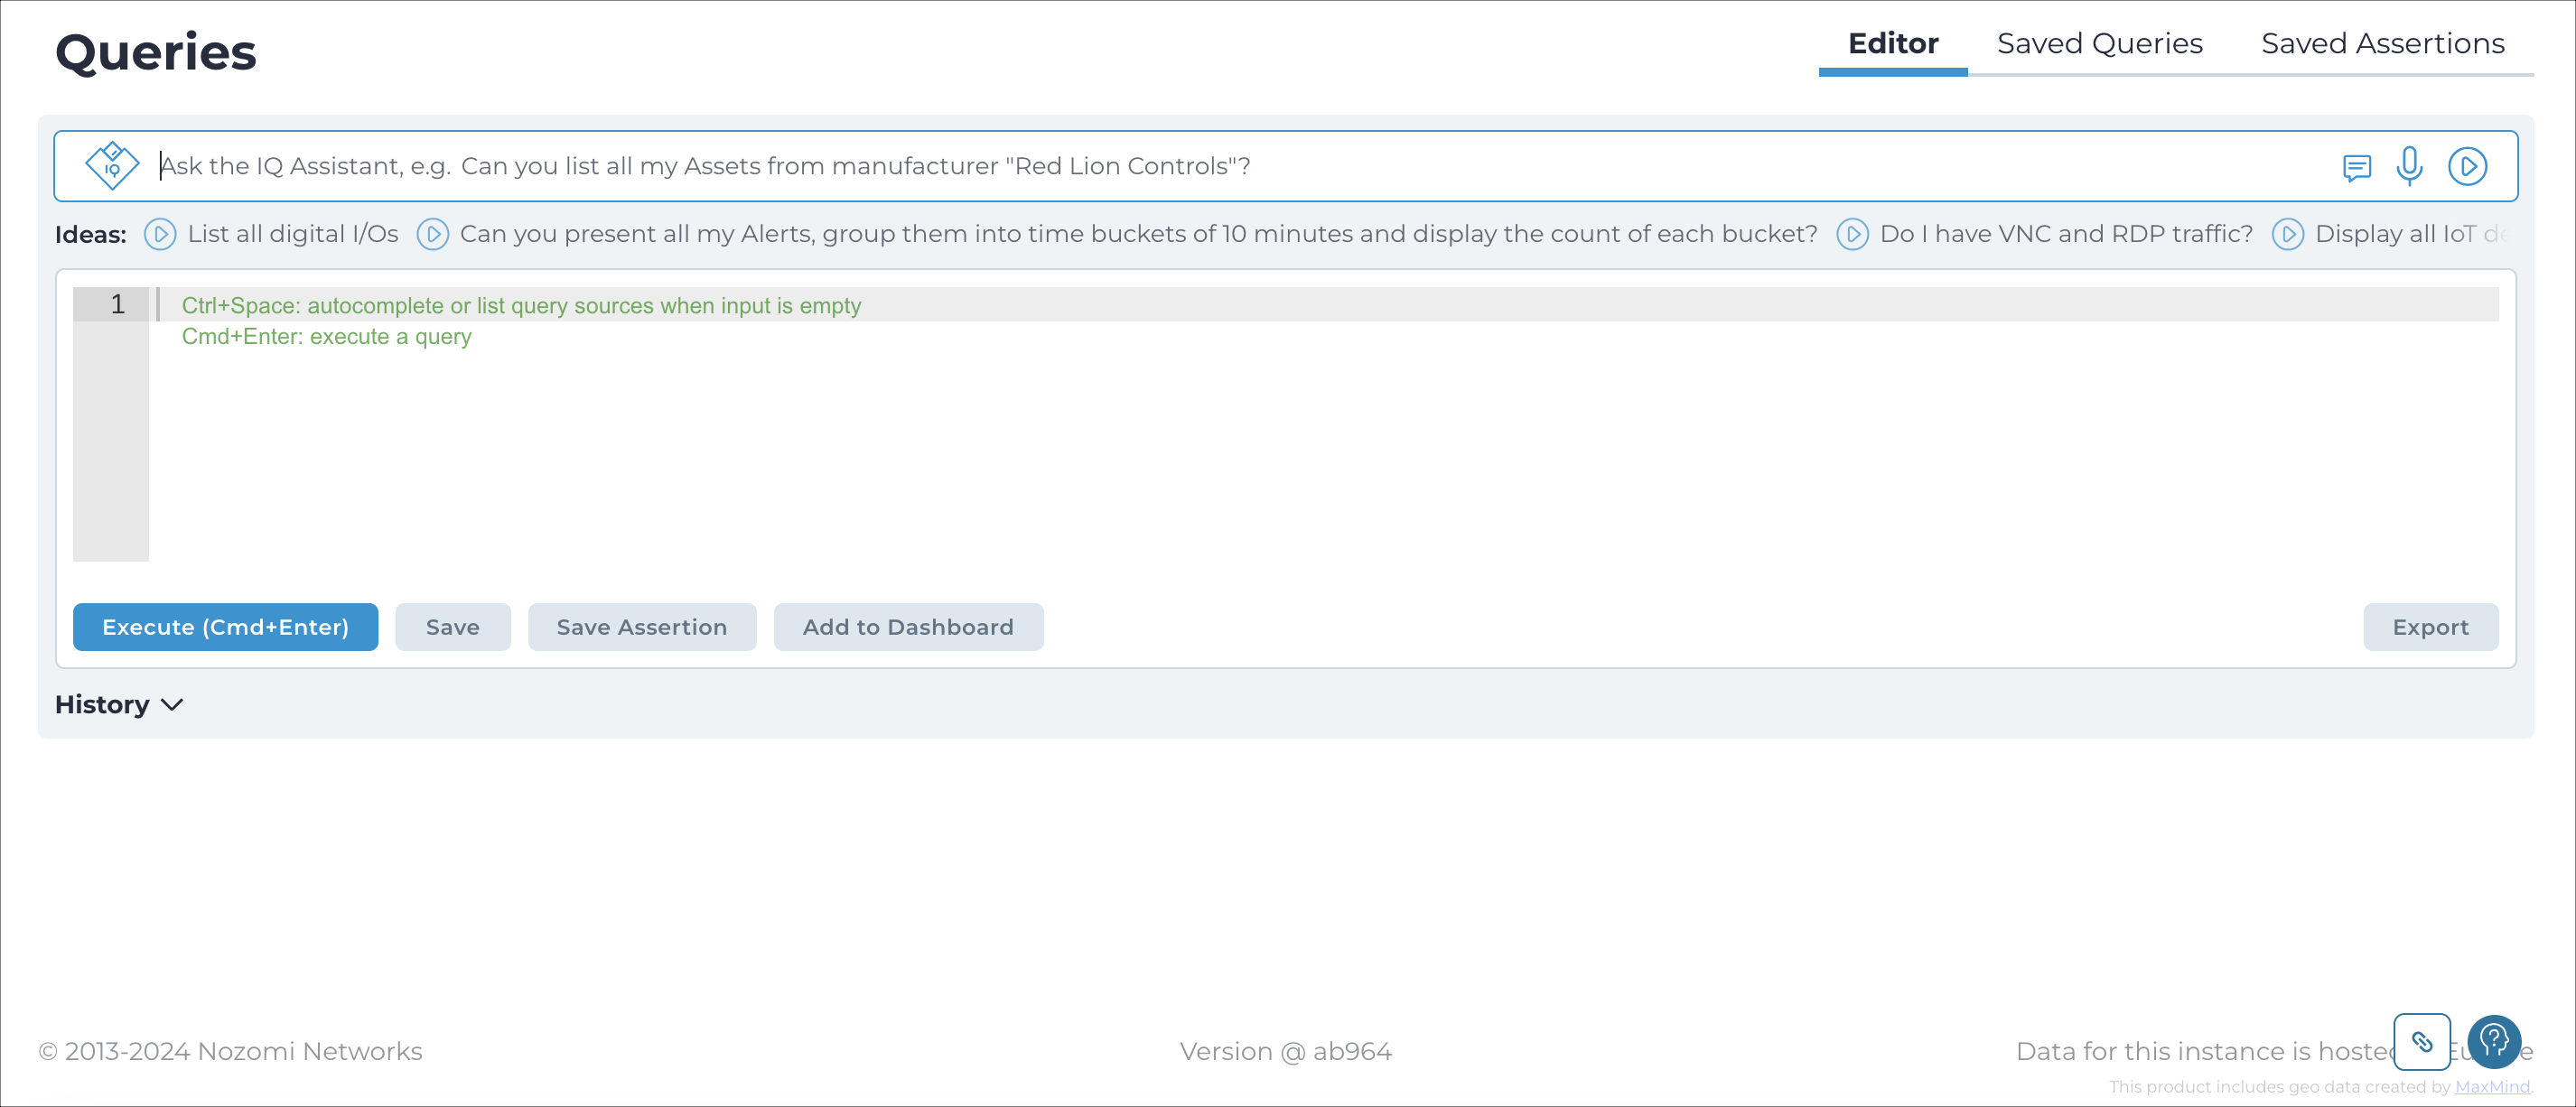
Task: Switch to the Saved Queries tab
Action: pyautogui.click(x=2099, y=43)
